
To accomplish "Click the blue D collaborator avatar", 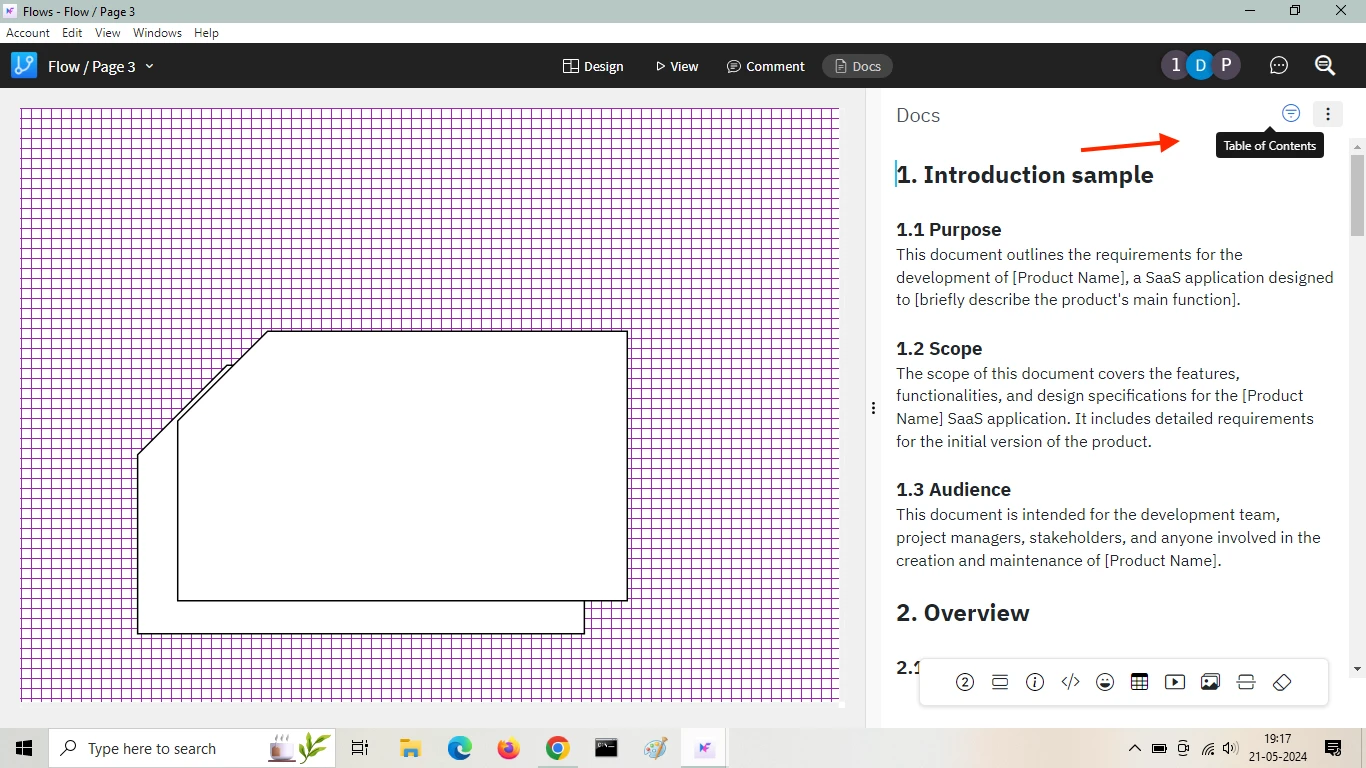I will pyautogui.click(x=1200, y=64).
